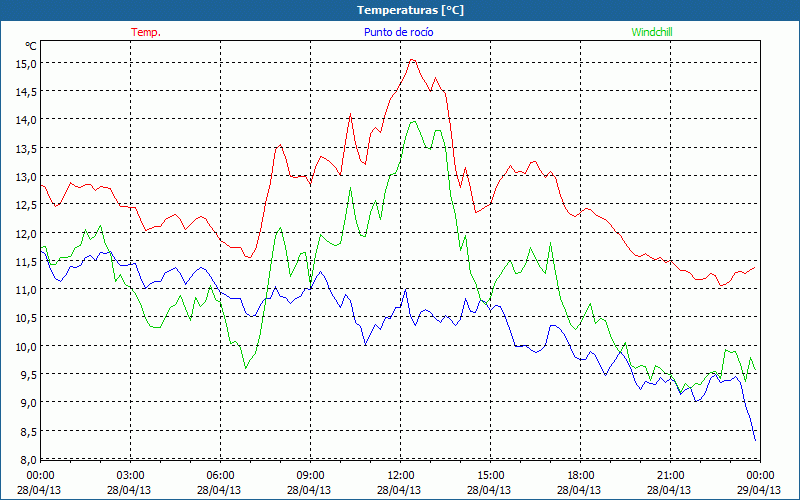Click the 13,5 value on the y-axis

tap(27, 148)
